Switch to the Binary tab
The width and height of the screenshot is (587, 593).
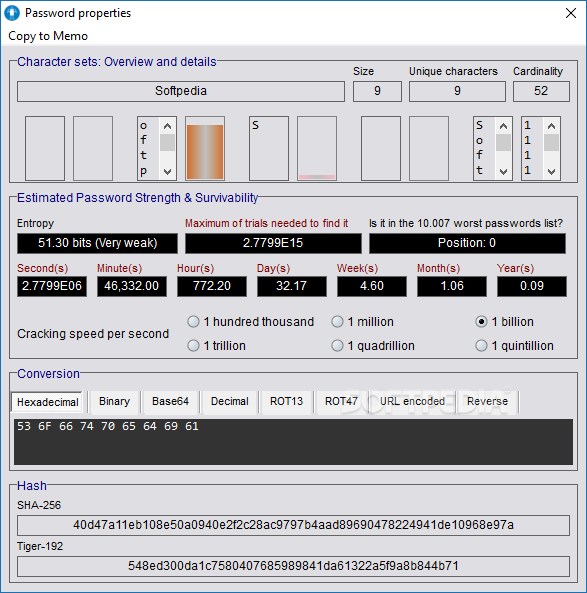point(114,402)
